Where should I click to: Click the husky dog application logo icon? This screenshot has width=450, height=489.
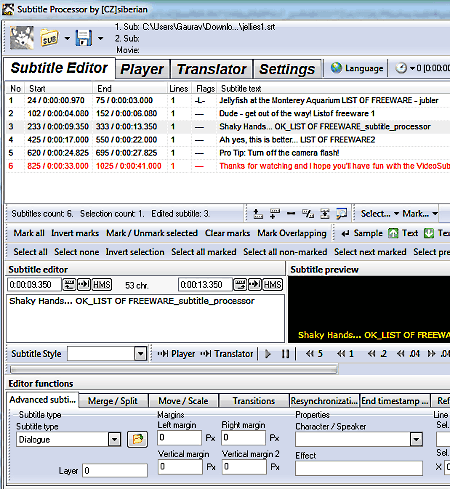[x=22, y=38]
